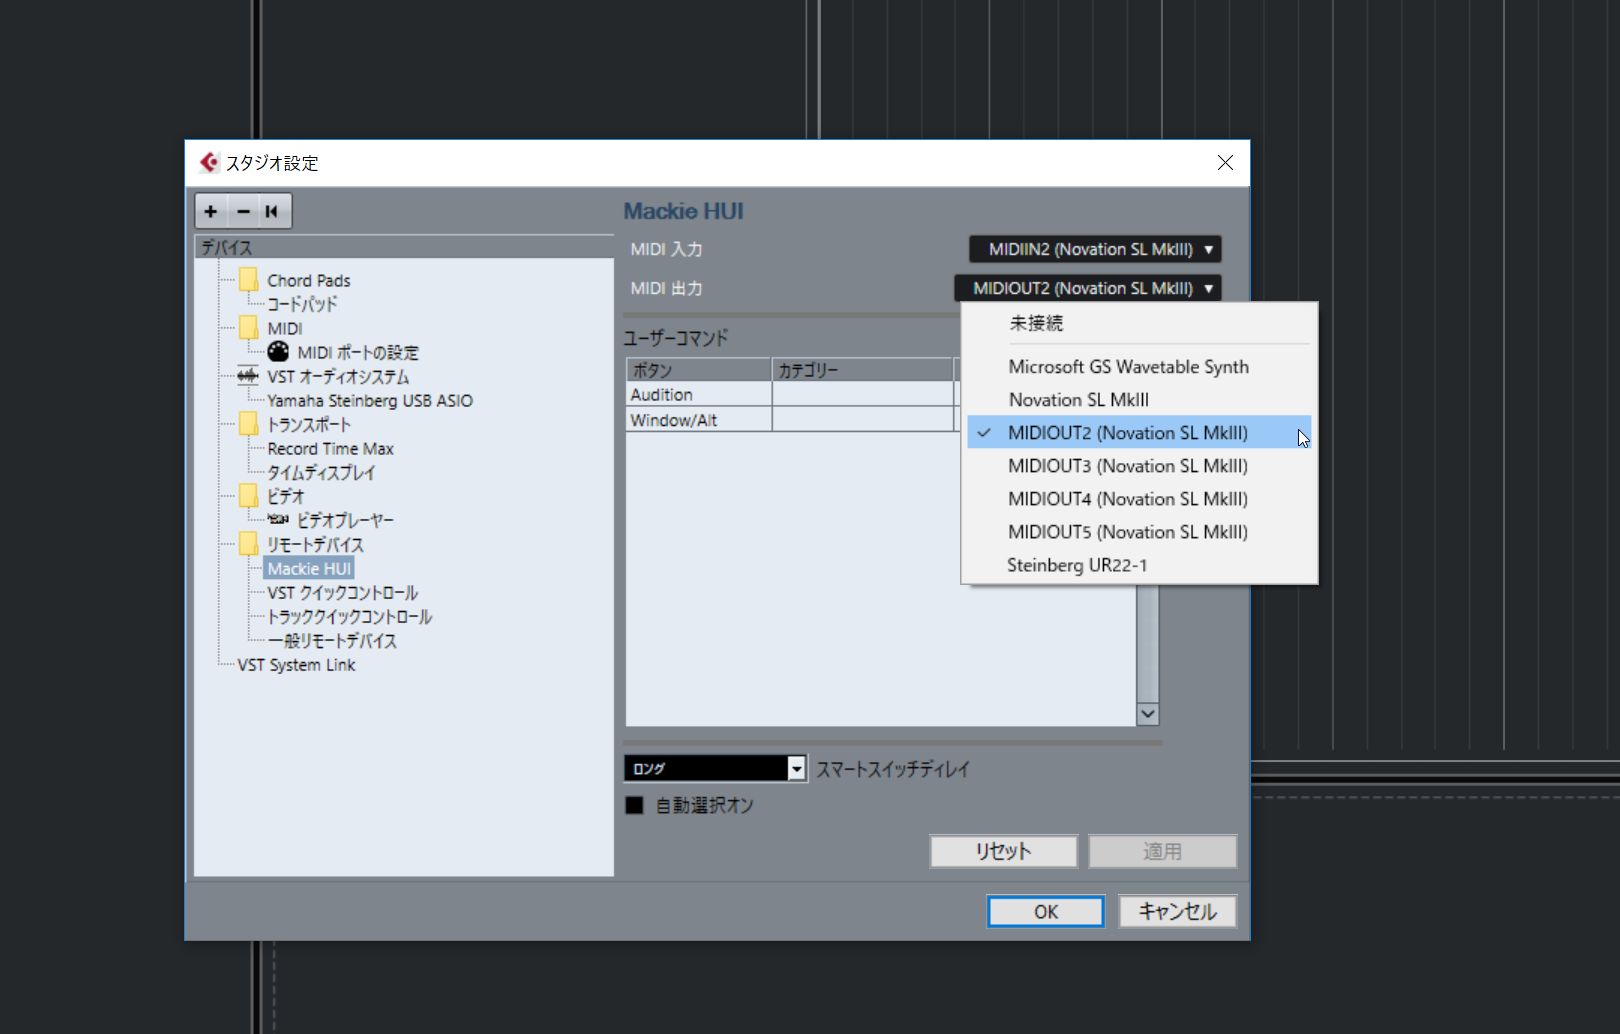The width and height of the screenshot is (1620, 1034).
Task: Select トラッククイックコントロール tree item
Action: [349, 616]
